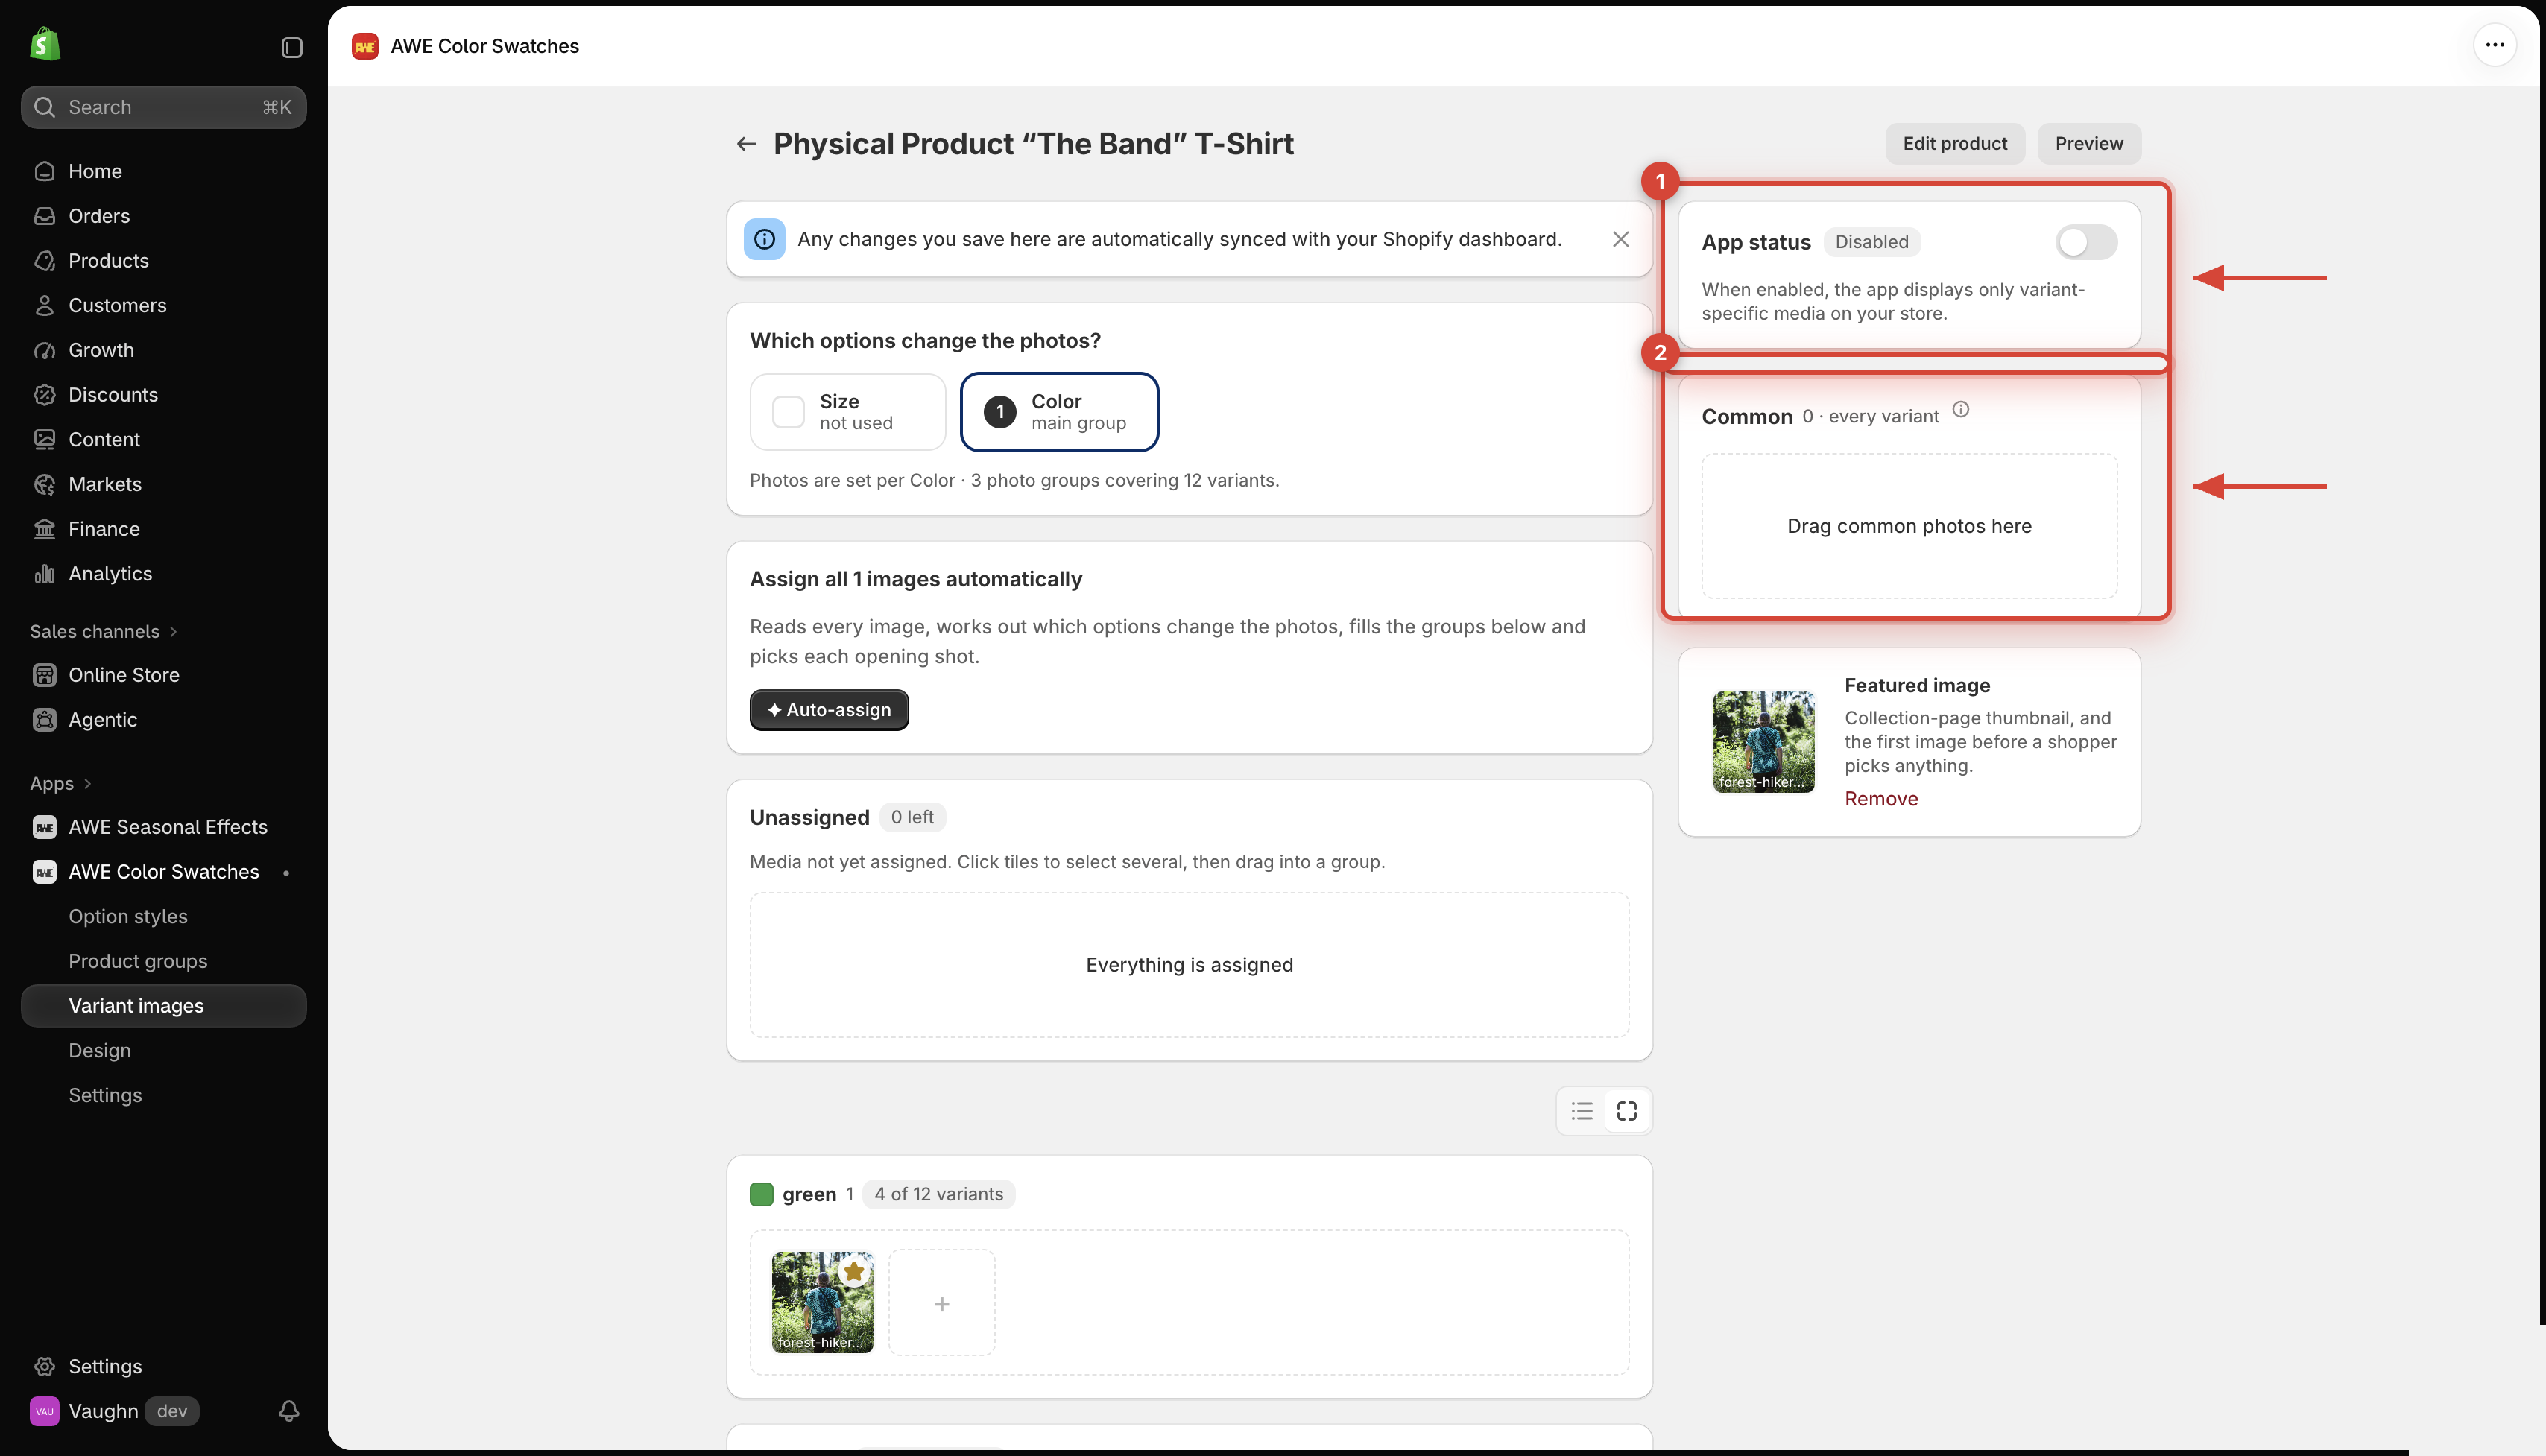This screenshot has height=1456, width=2546.
Task: Open the Vaughn account menu
Action: pyautogui.click(x=114, y=1411)
